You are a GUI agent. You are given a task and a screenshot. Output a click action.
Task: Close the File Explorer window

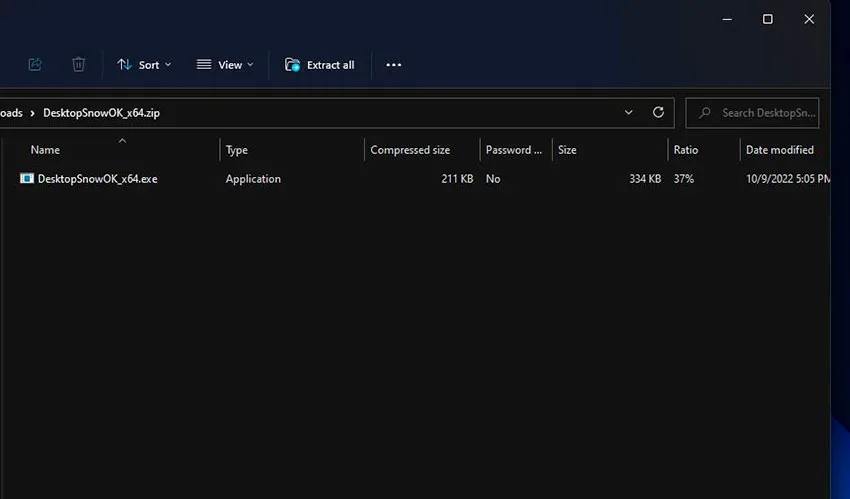point(809,19)
